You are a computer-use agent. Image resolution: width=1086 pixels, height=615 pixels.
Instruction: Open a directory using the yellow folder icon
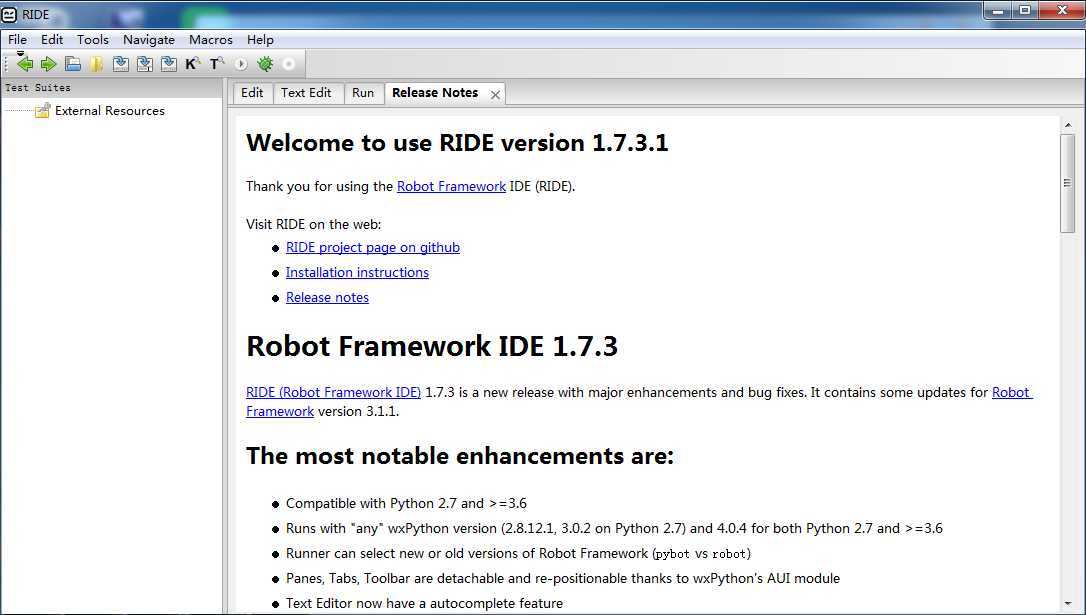96,64
